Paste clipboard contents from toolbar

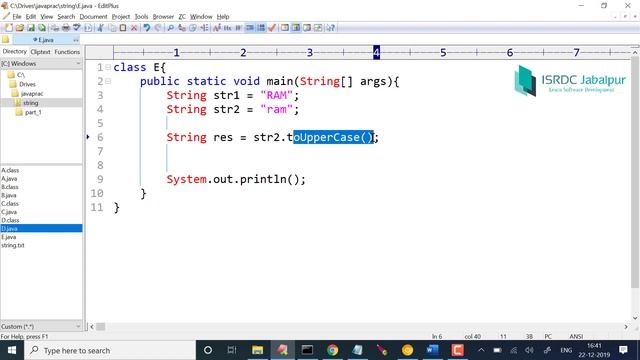123,28
